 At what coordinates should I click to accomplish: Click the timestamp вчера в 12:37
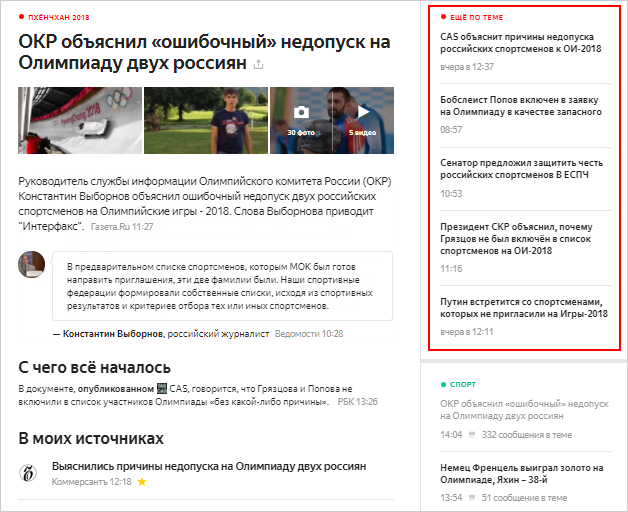coord(467,67)
